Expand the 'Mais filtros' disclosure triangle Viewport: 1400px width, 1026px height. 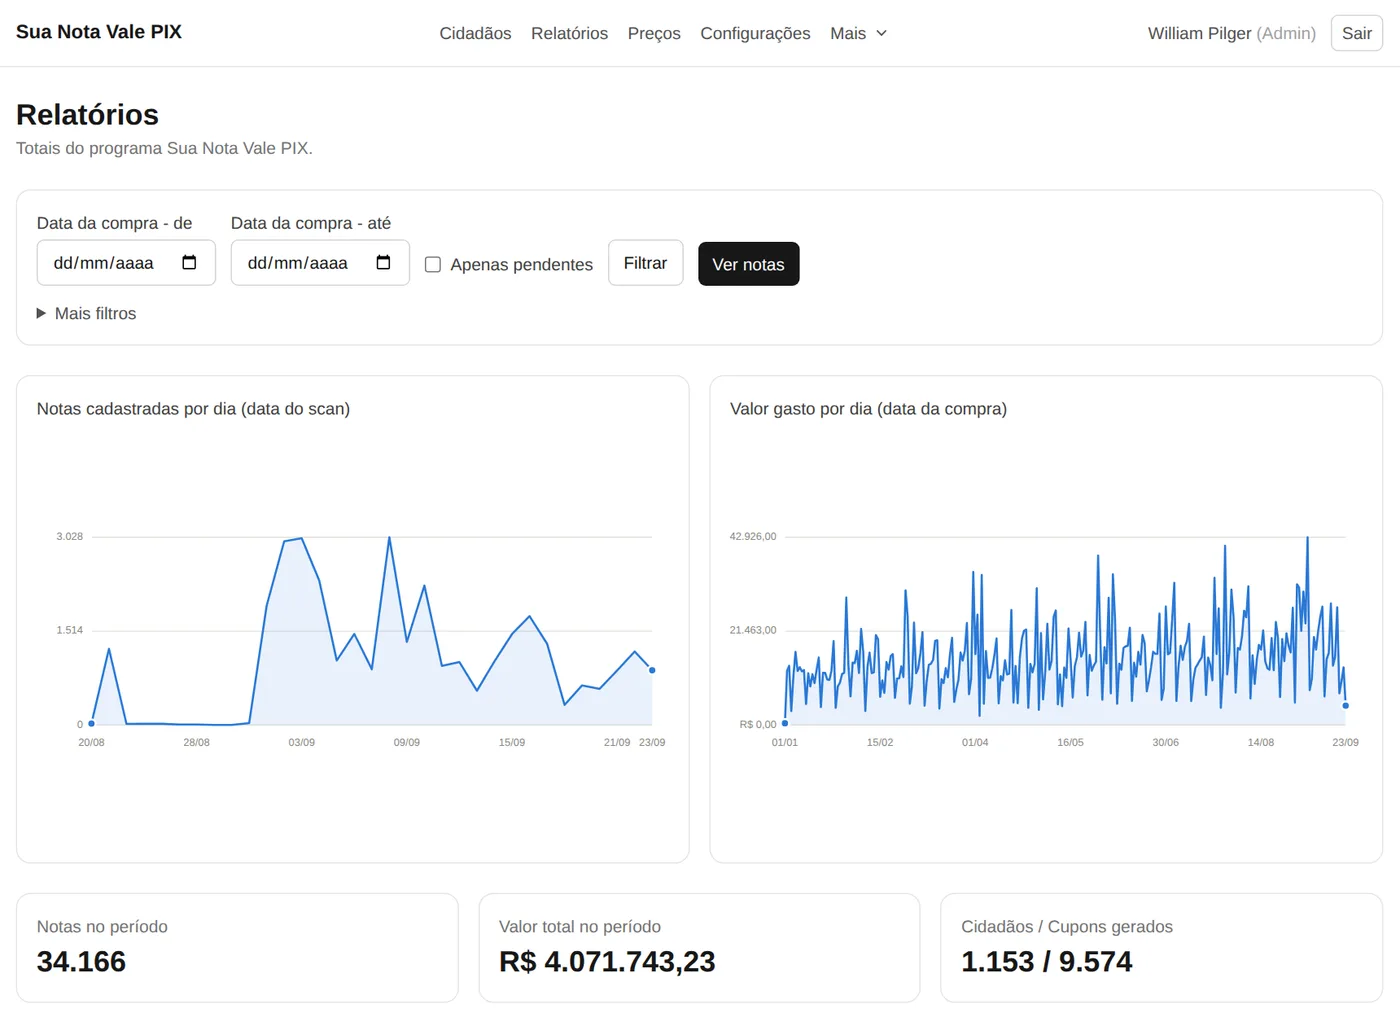pos(41,313)
